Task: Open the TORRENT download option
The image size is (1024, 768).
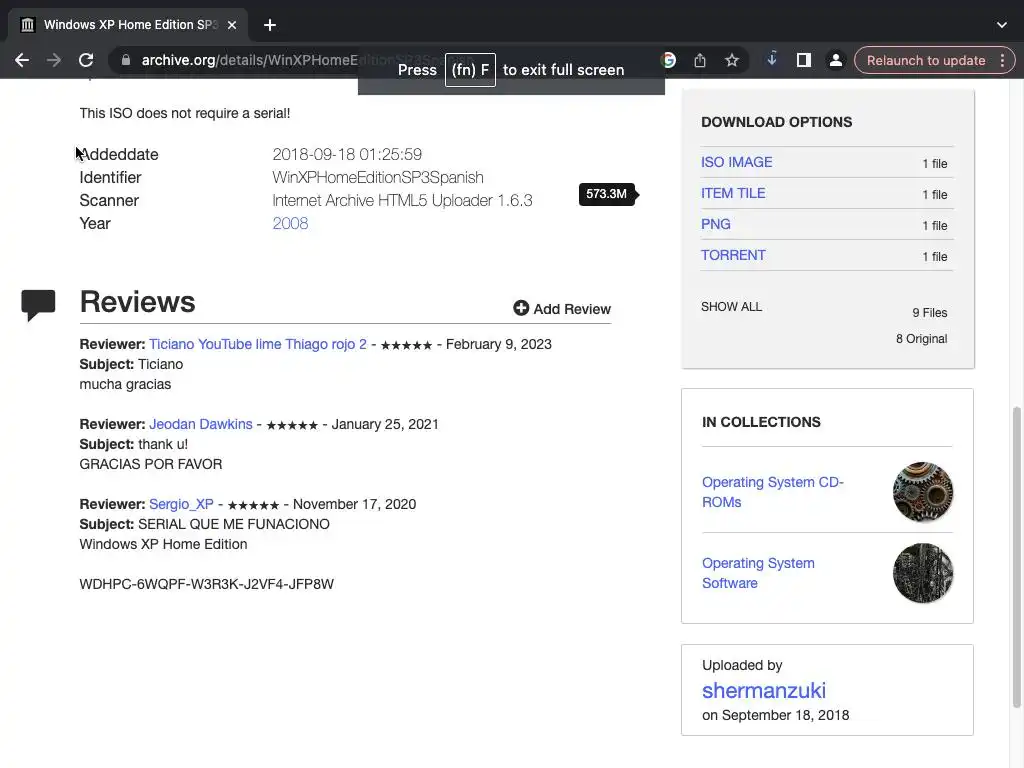Action: (733, 255)
